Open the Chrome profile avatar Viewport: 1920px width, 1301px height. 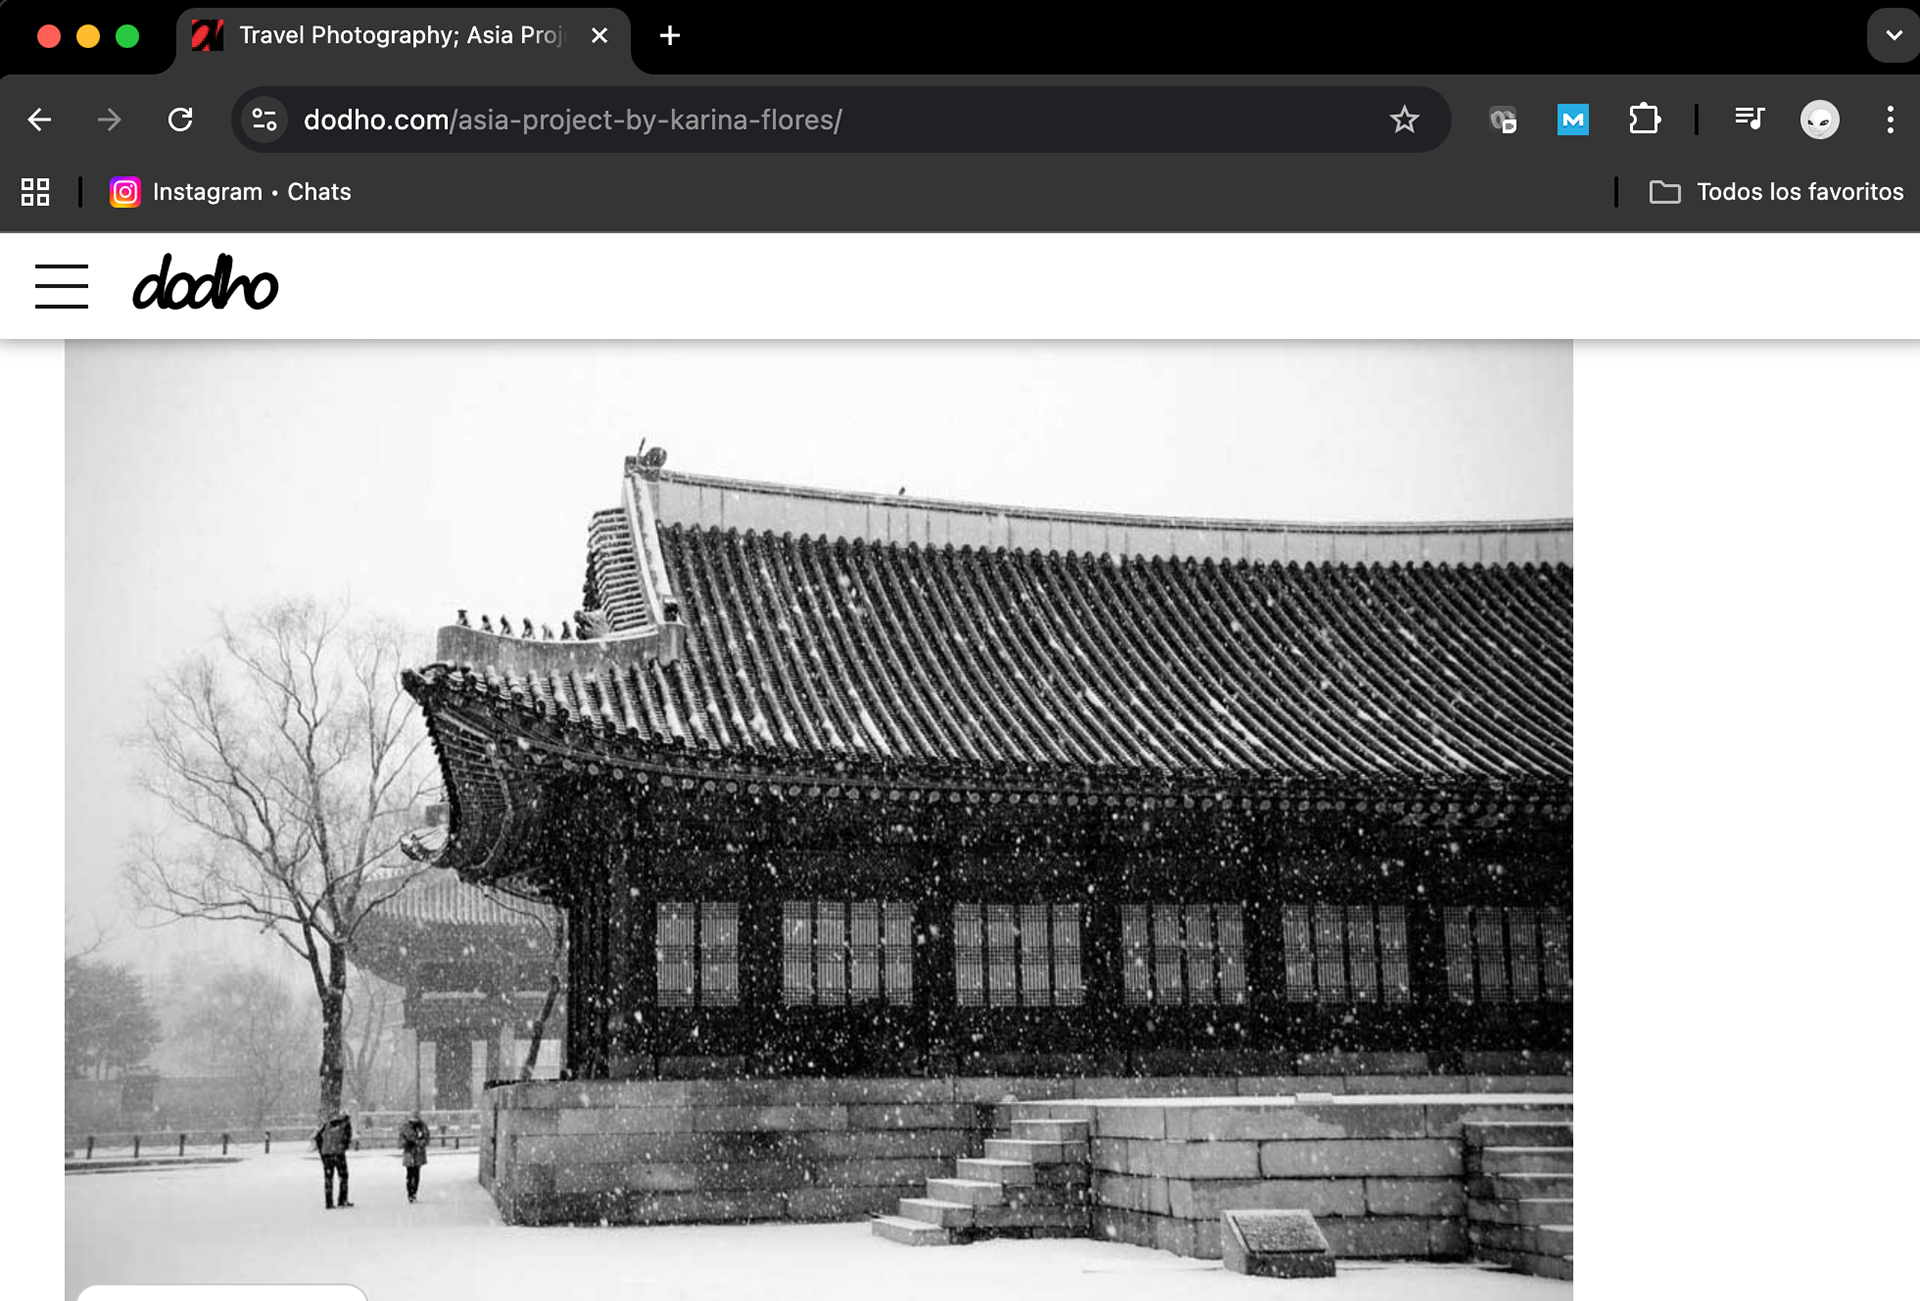pos(1819,120)
